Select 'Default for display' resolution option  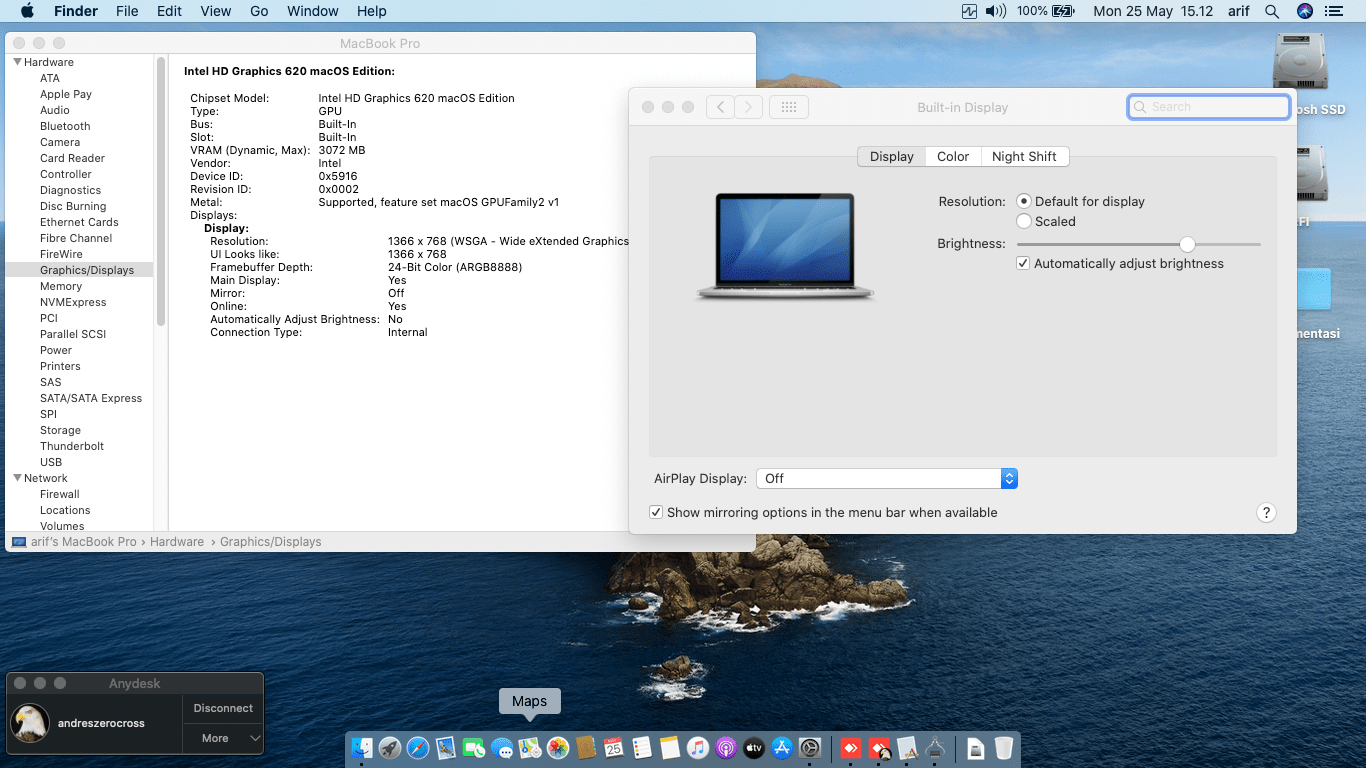[x=1023, y=201]
